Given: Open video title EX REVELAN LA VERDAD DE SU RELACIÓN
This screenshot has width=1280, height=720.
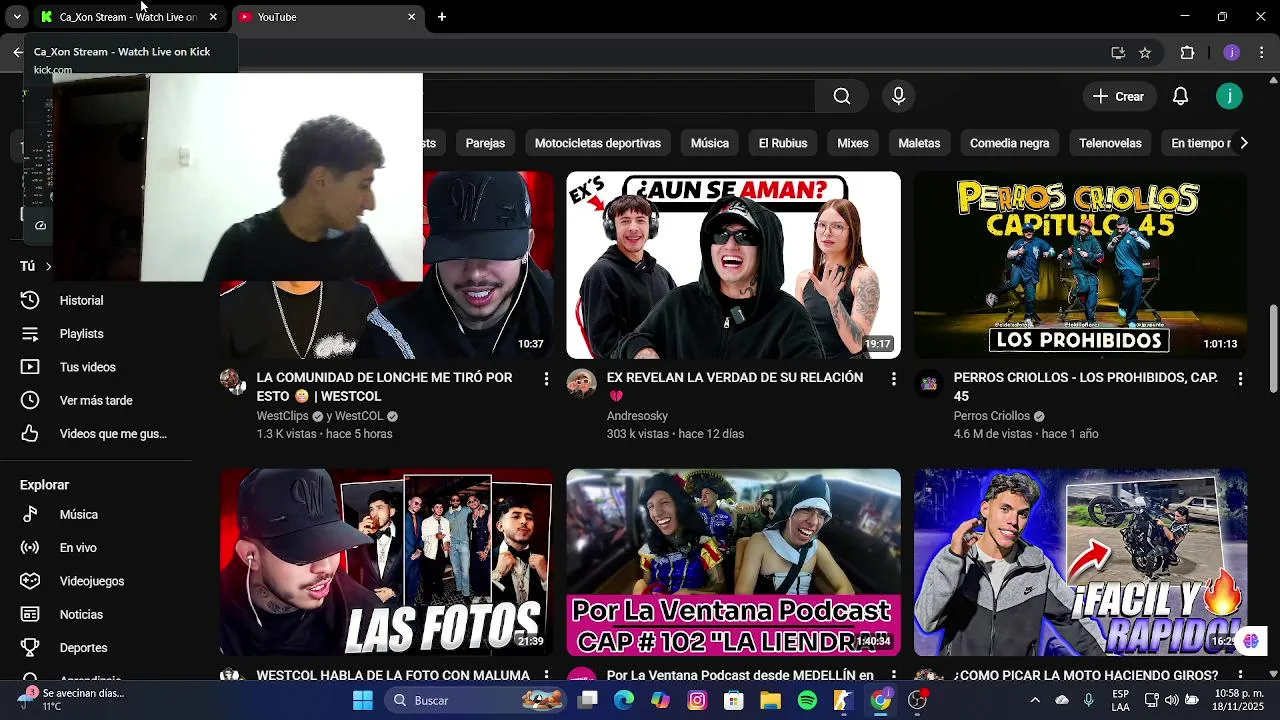Looking at the screenshot, I should (x=735, y=386).
